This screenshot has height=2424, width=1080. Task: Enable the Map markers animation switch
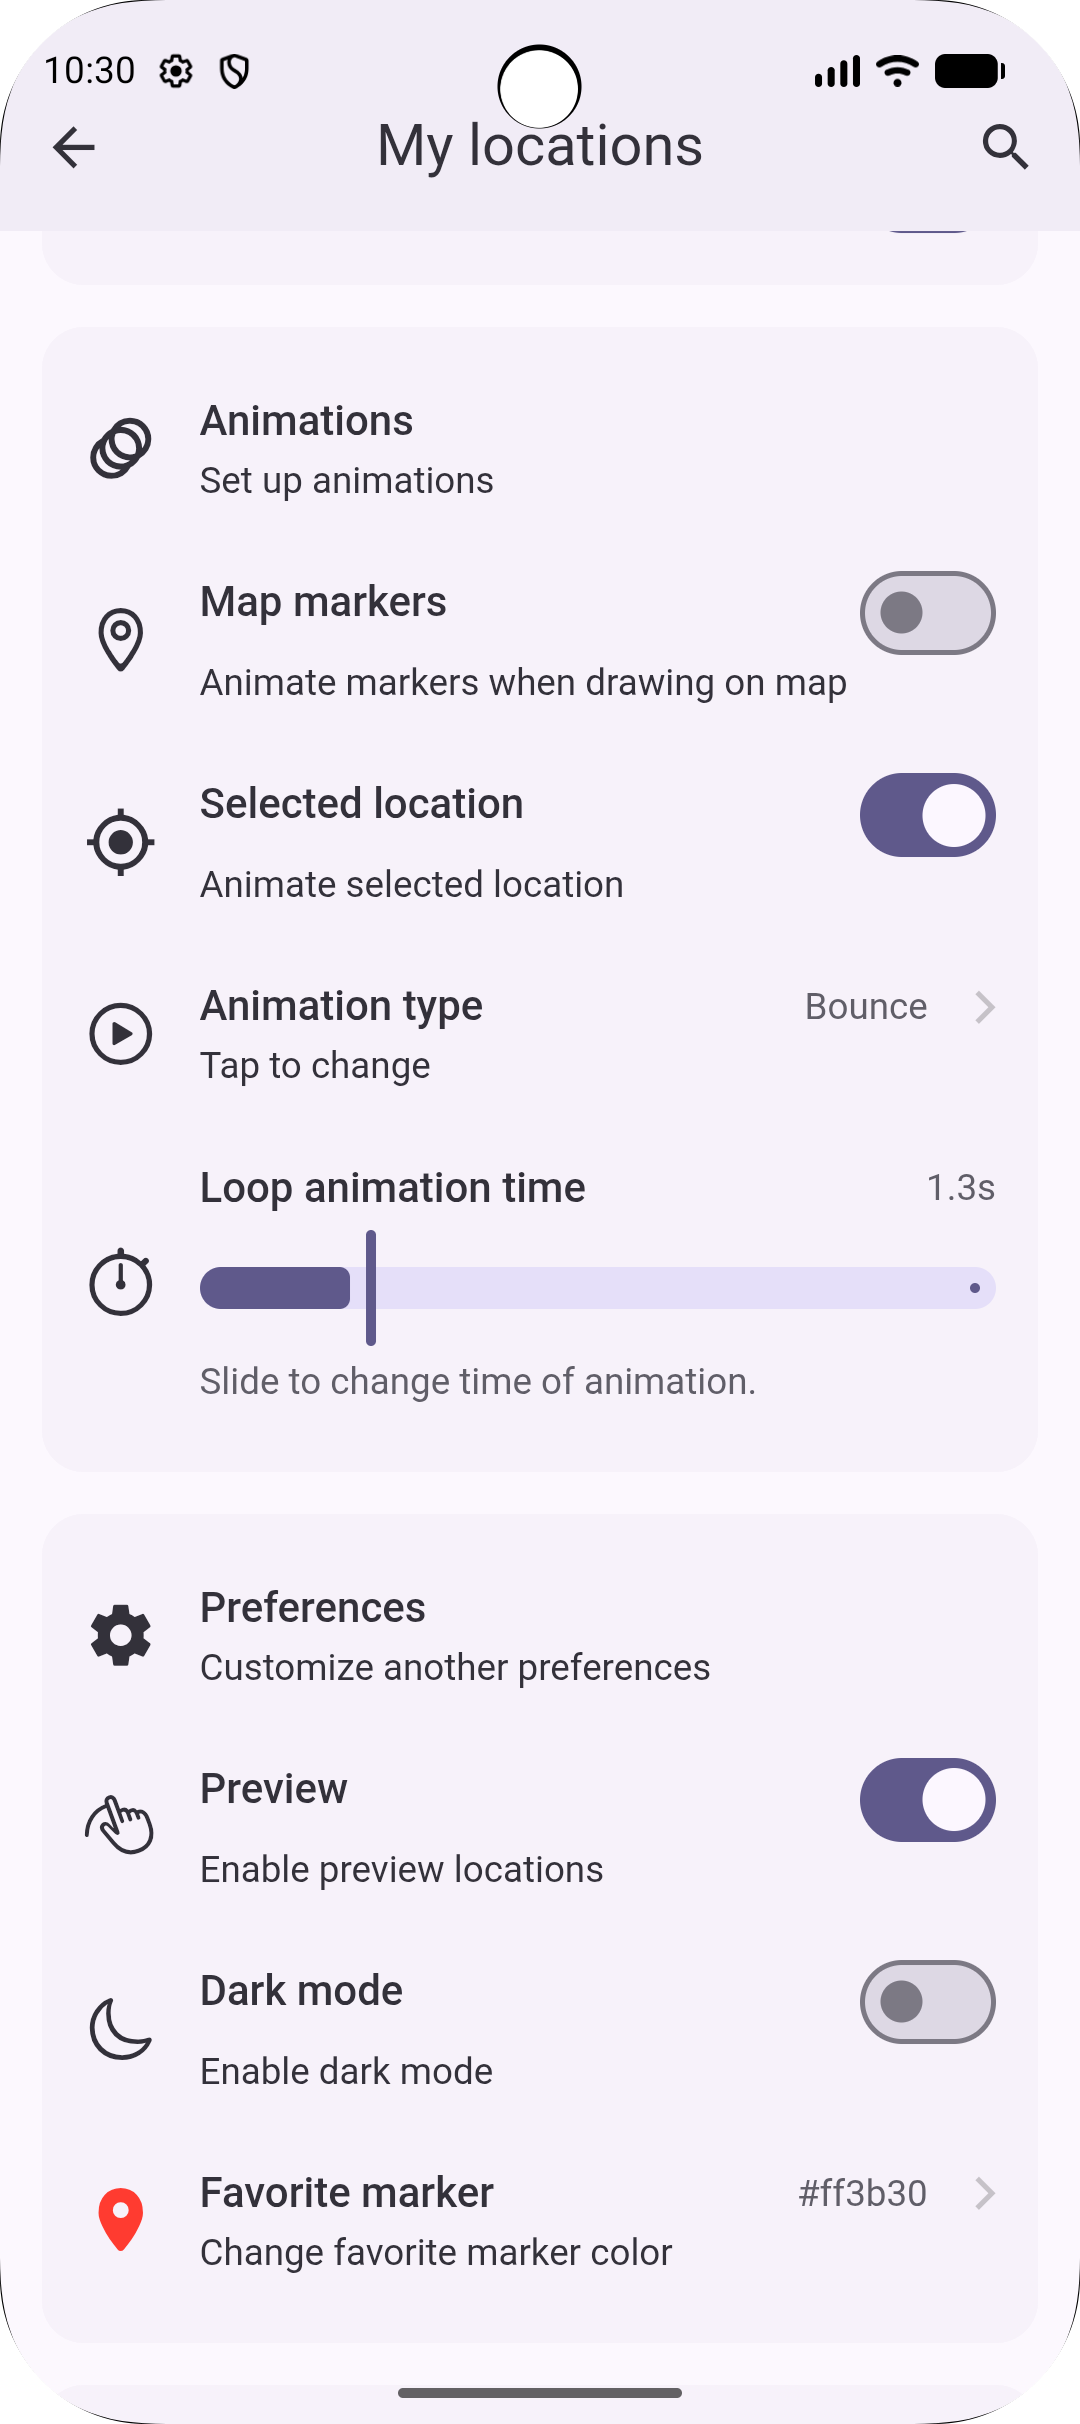pos(927,613)
